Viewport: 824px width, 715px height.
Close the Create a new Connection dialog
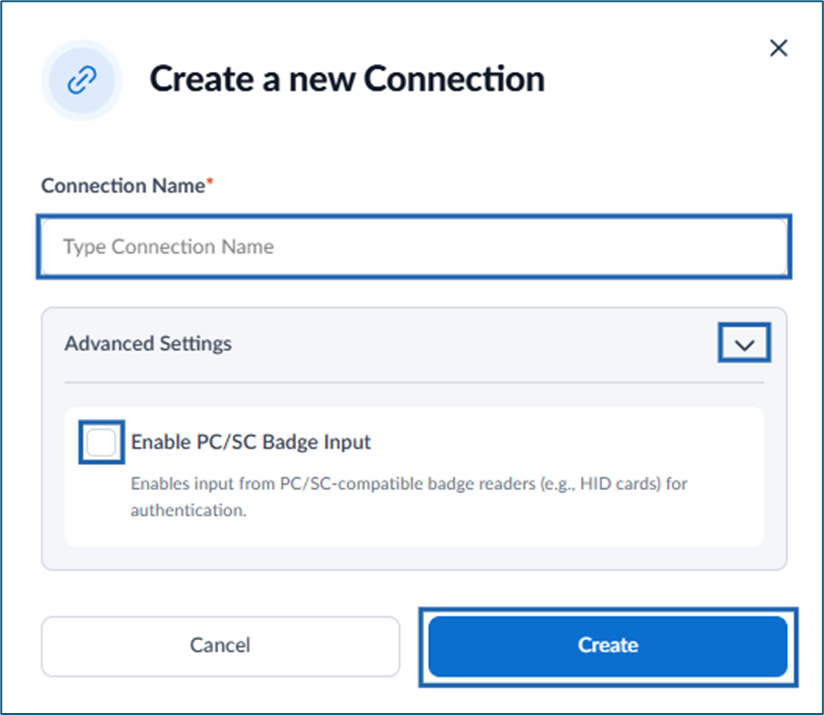click(778, 48)
